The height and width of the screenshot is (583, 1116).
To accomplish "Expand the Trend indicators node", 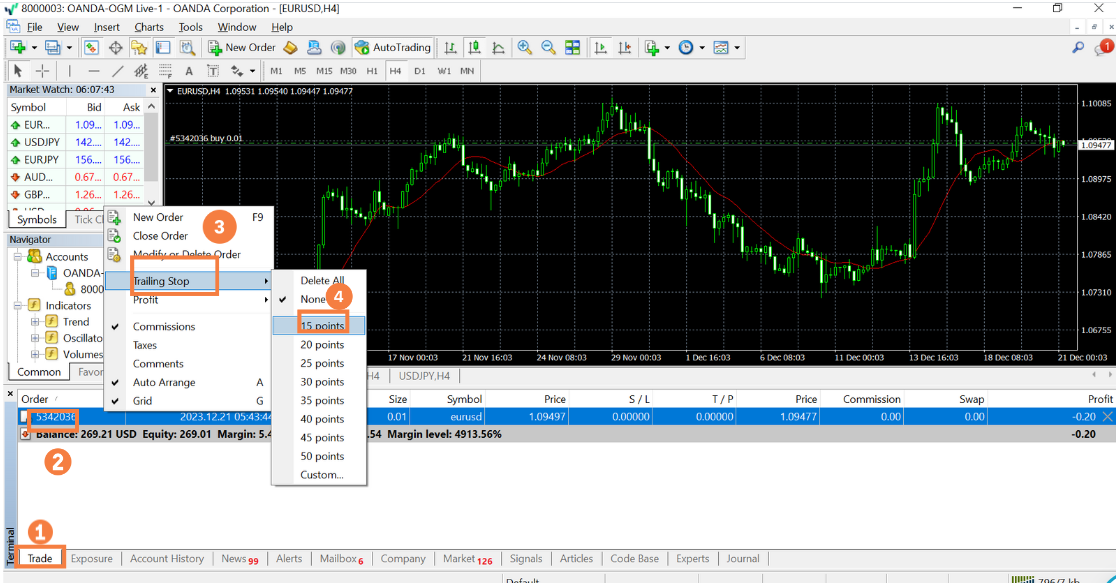I will (x=34, y=322).
